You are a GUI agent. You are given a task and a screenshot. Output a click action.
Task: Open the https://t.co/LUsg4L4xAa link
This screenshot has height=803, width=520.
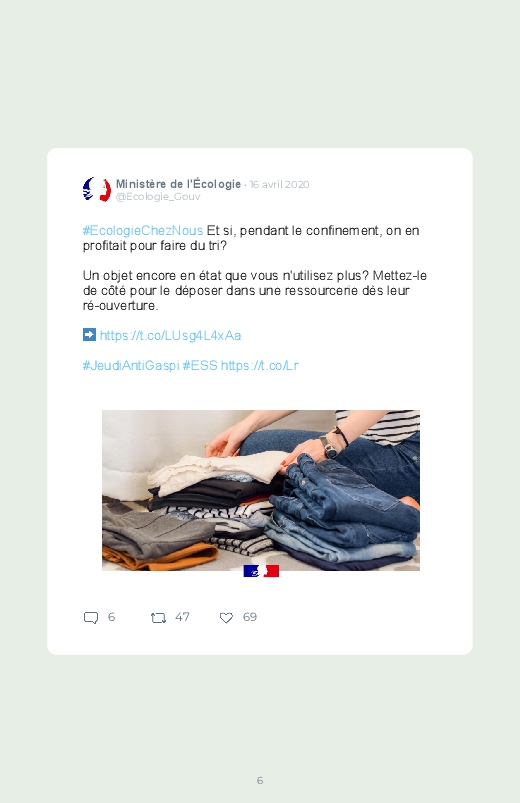170,335
